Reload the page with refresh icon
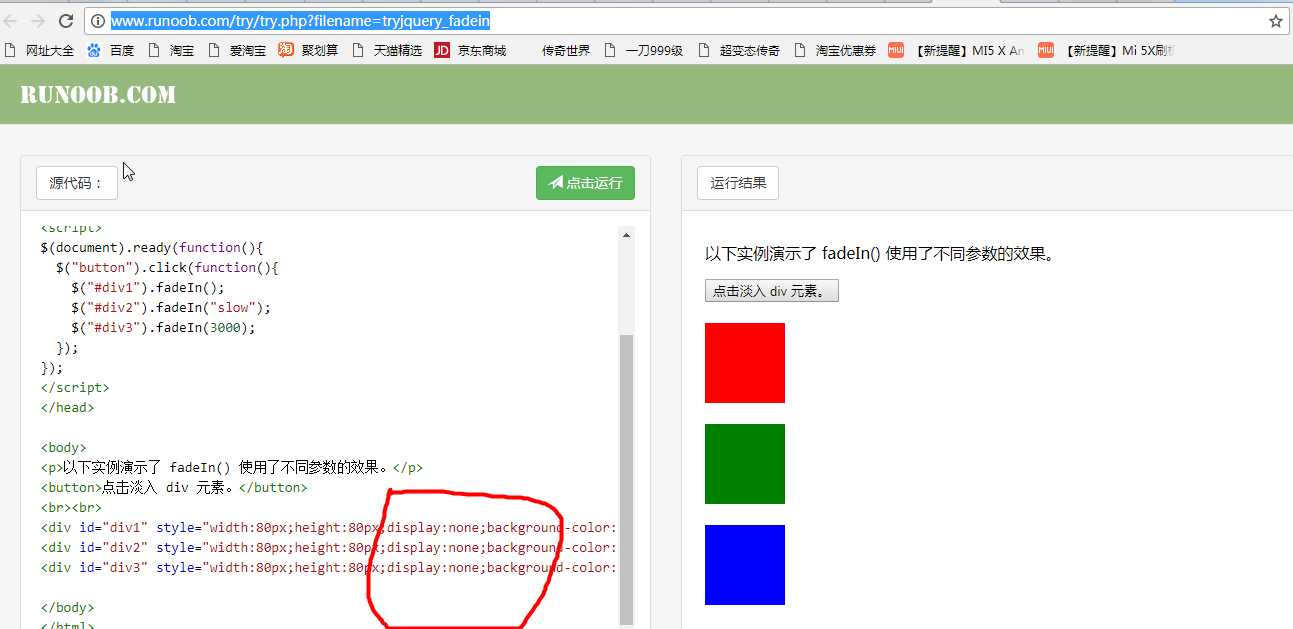 (x=66, y=21)
